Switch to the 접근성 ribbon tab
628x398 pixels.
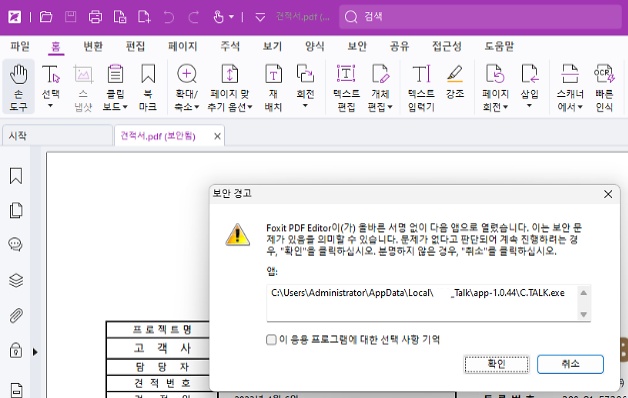point(447,46)
